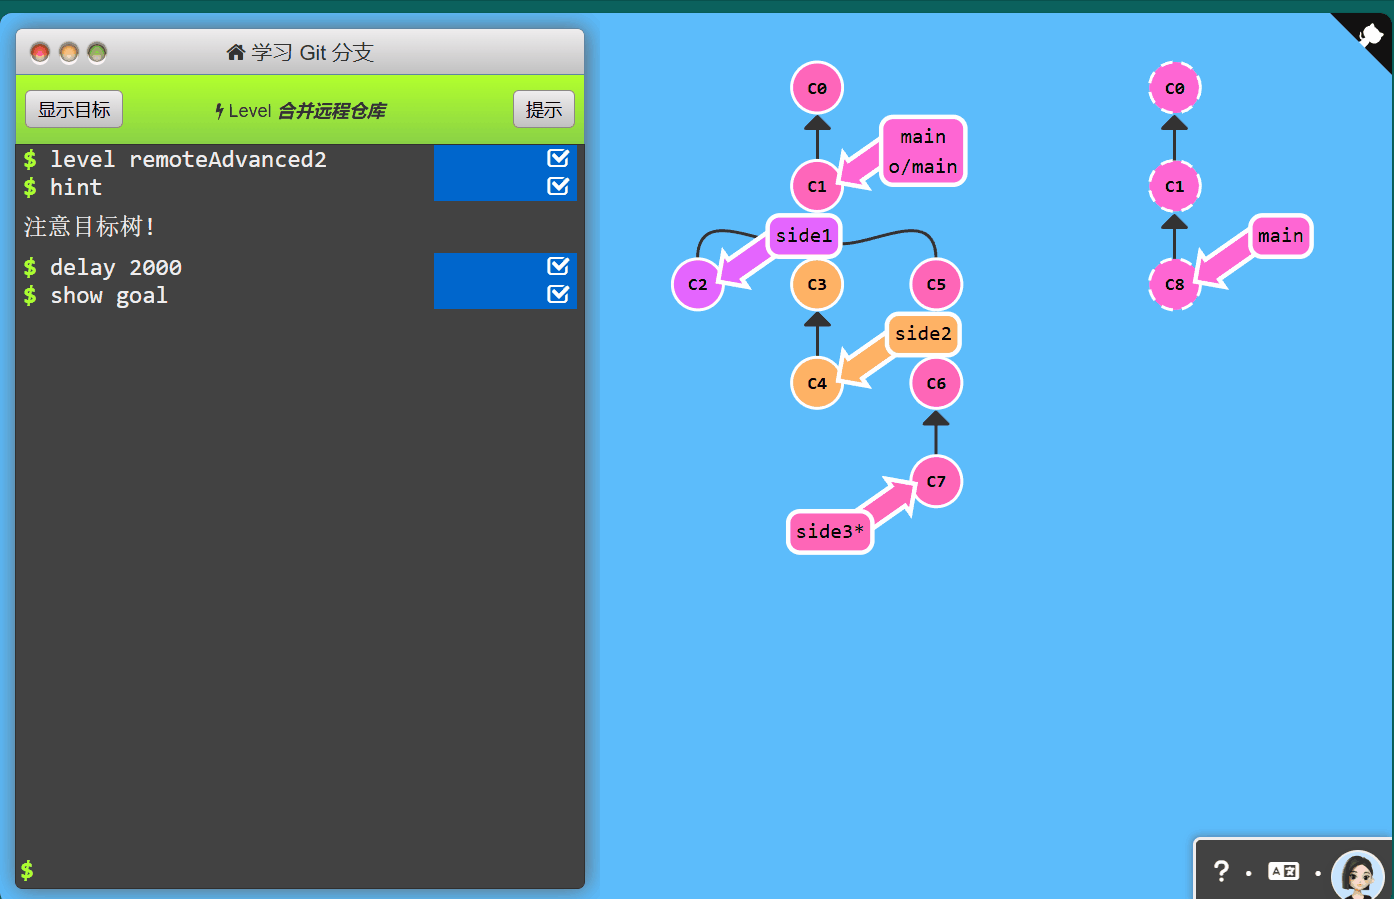Click the empty command prompt line
Screen dimensions: 1394x899
300,869
